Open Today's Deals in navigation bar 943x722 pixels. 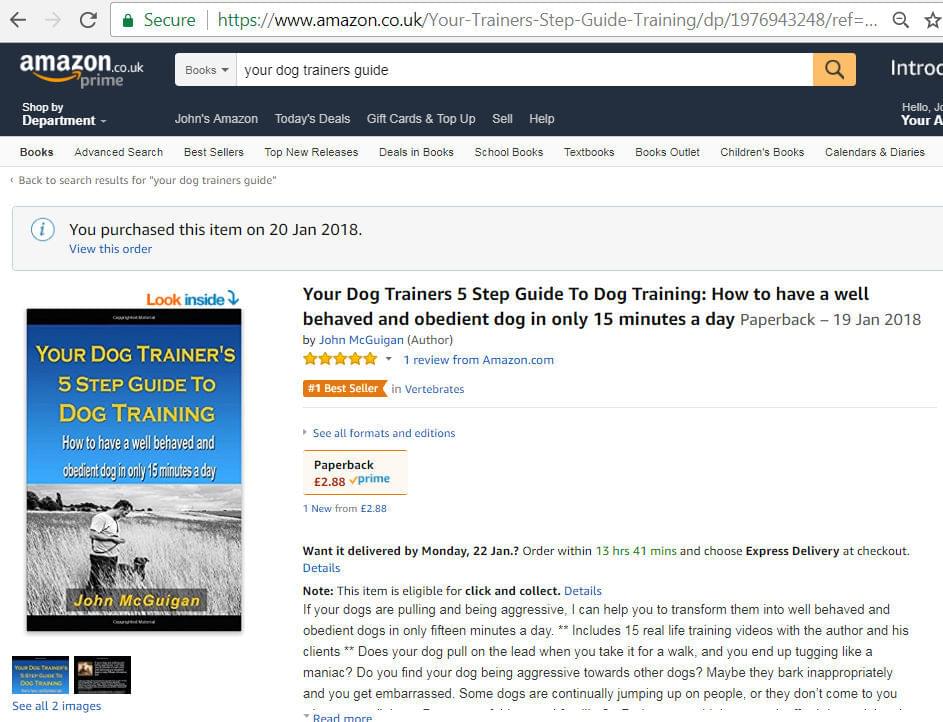point(312,119)
